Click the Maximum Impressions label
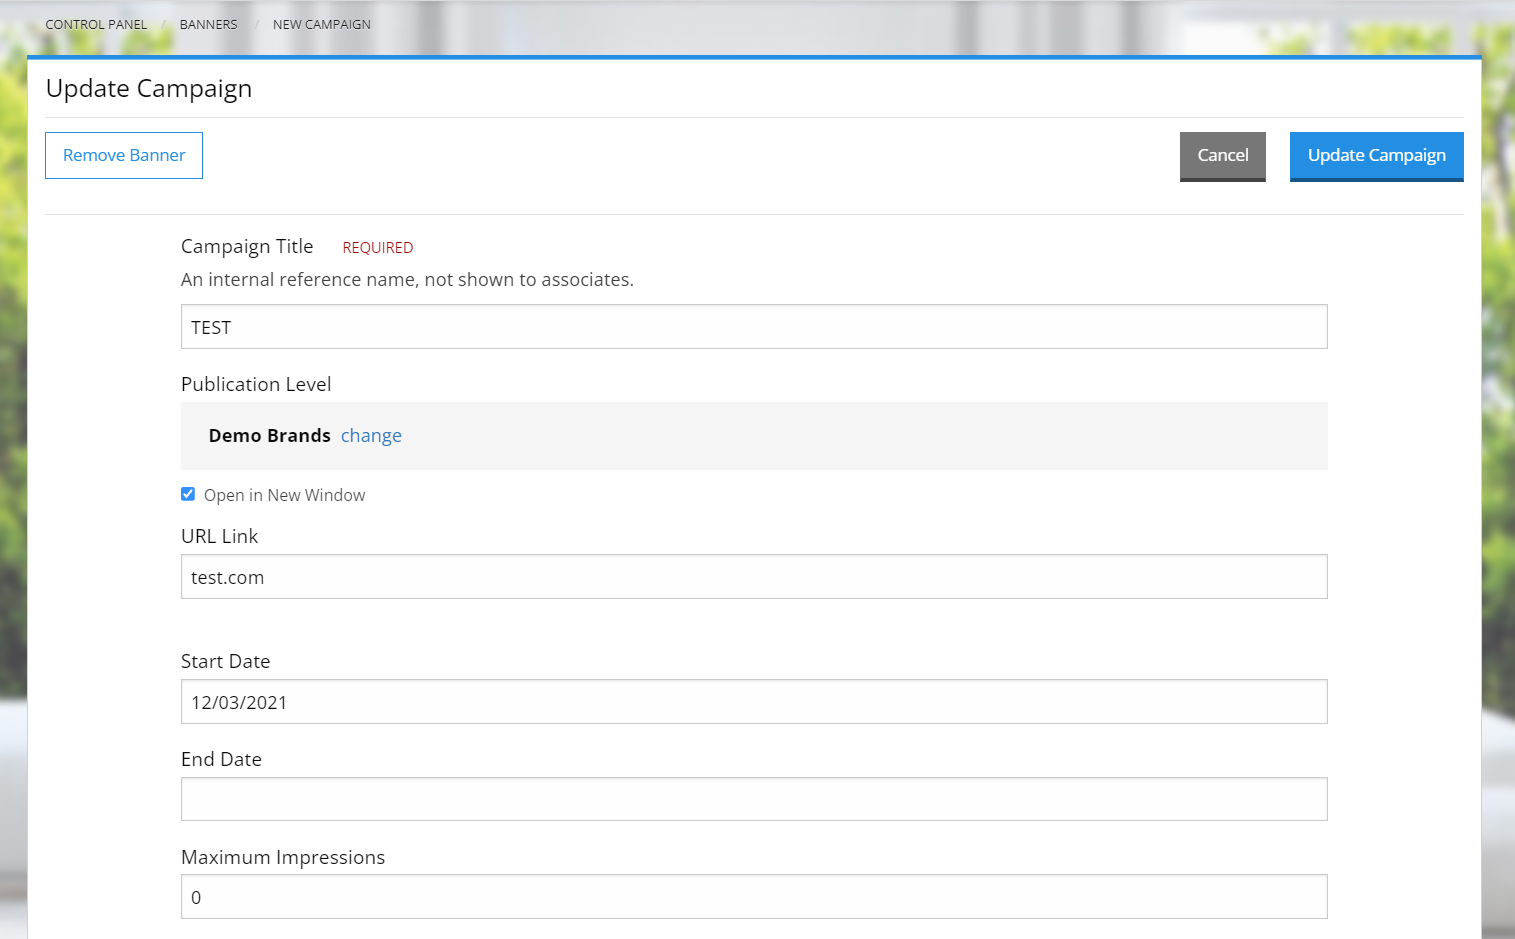The width and height of the screenshot is (1515, 939). tap(282, 858)
